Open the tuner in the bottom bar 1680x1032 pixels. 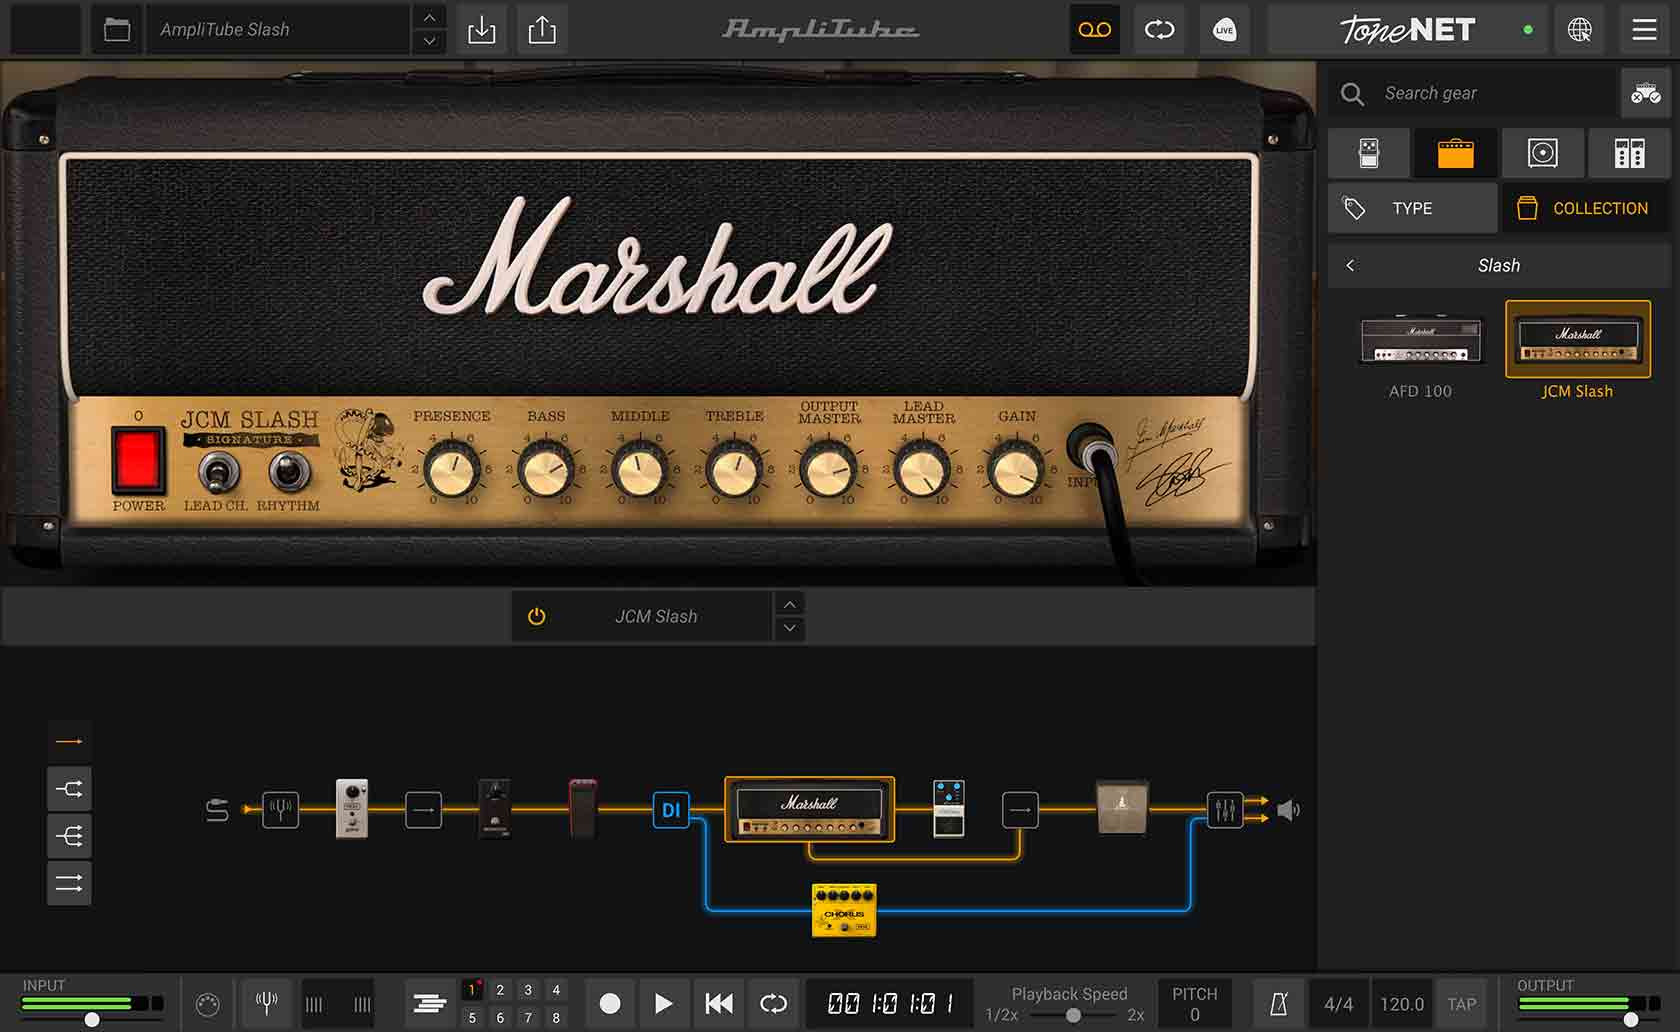click(266, 1002)
